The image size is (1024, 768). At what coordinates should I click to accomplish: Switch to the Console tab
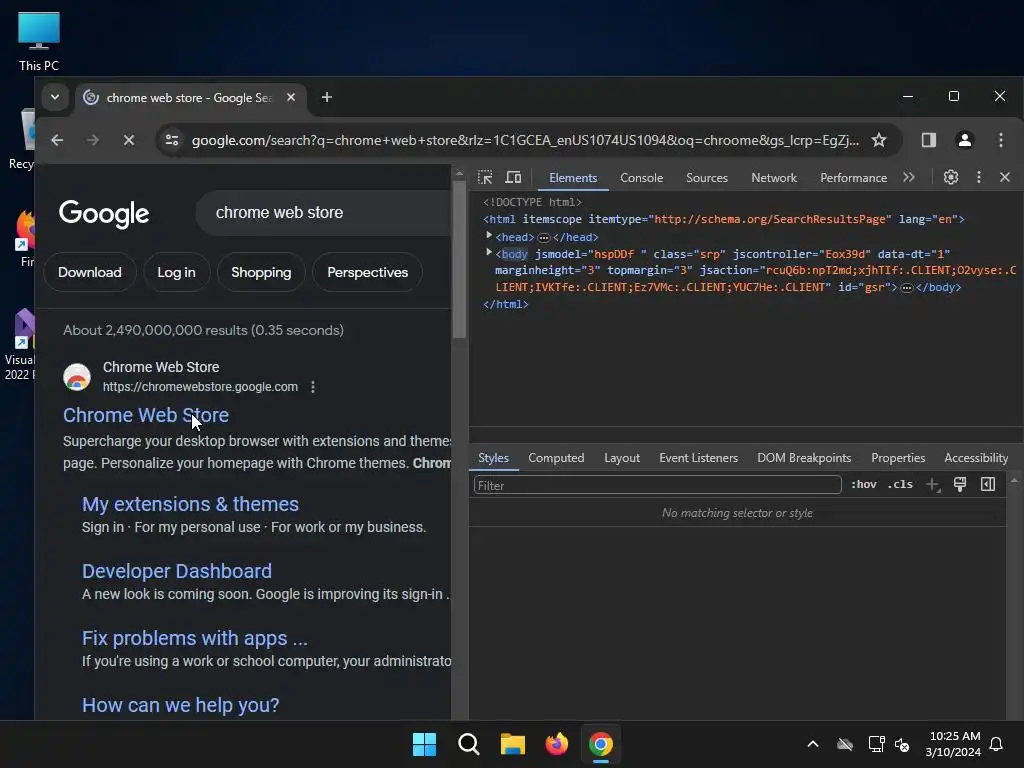tap(641, 178)
